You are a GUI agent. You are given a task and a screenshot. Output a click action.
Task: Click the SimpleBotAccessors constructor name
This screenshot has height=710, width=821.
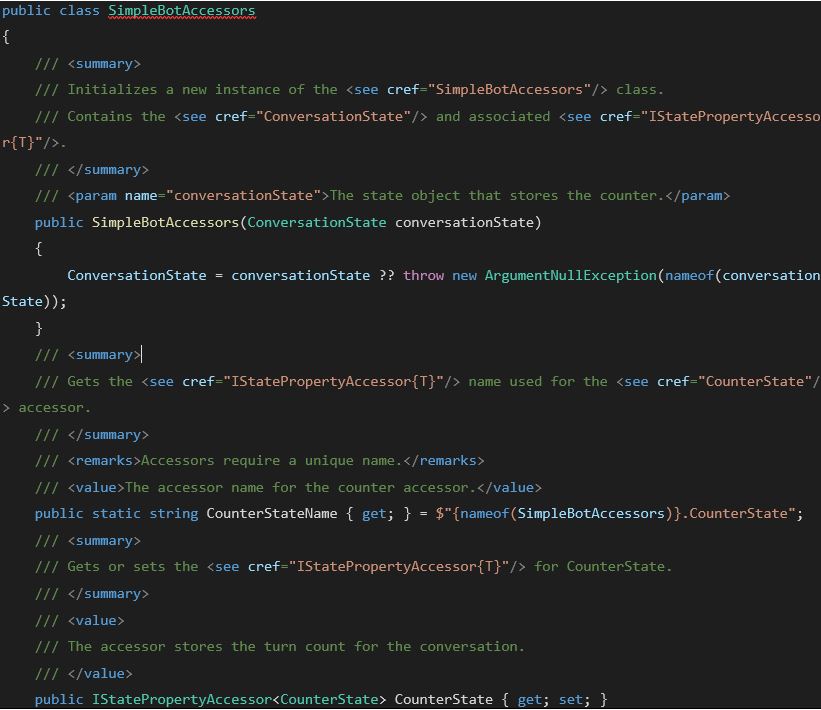(165, 223)
